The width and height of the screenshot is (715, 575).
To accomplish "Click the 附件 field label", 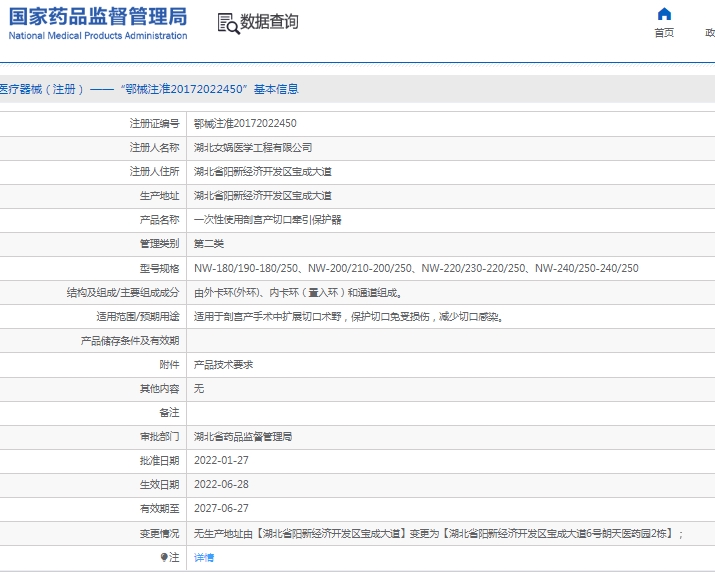I will click(169, 364).
